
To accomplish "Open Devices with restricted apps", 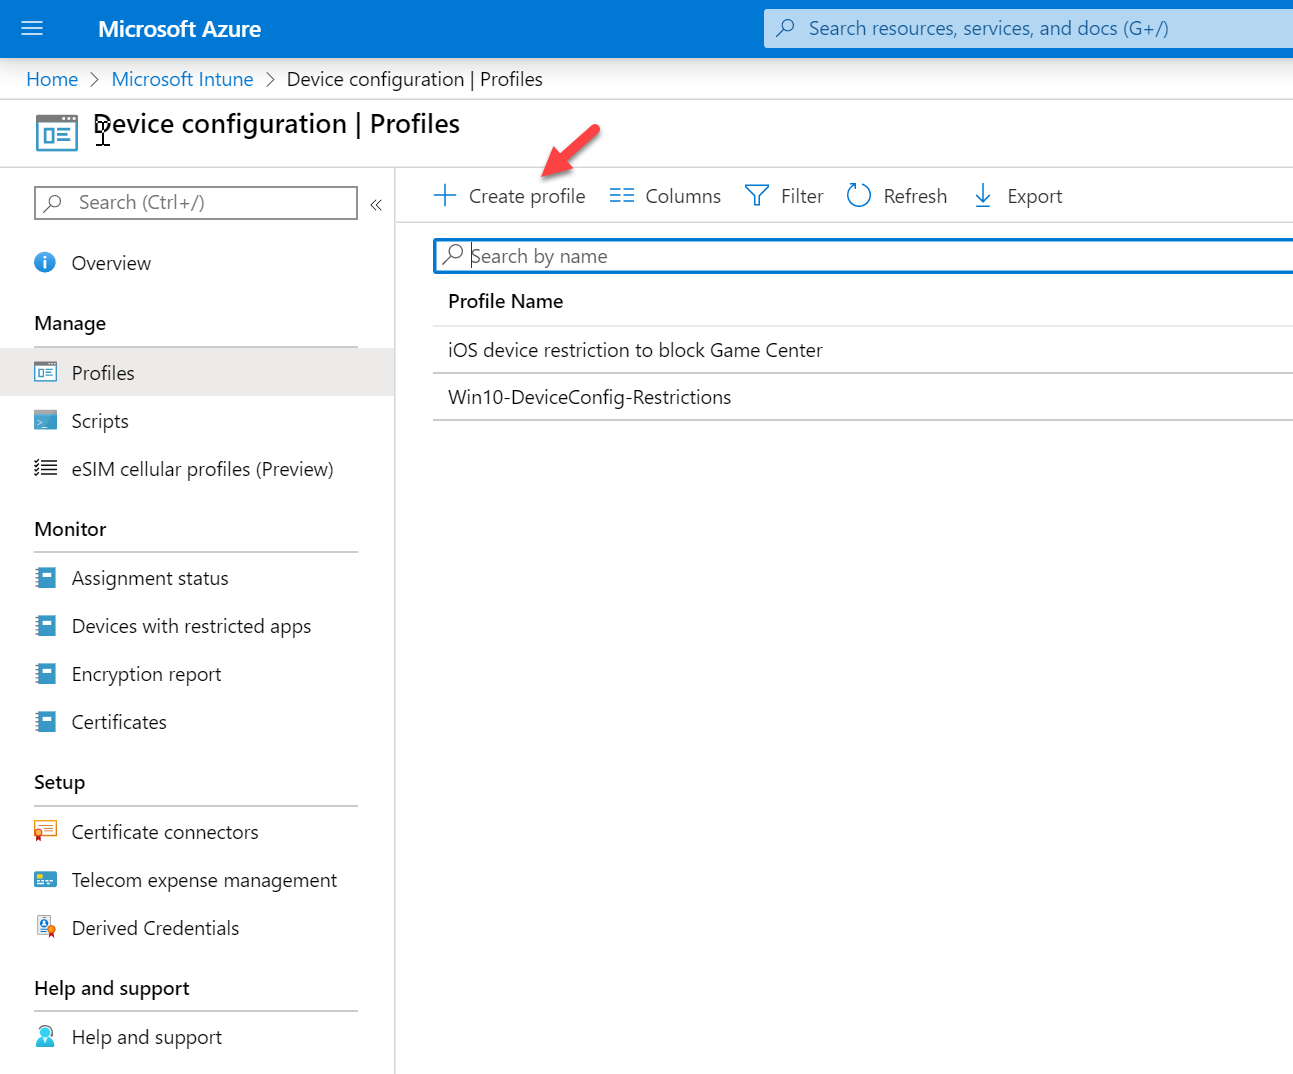I will click(191, 626).
